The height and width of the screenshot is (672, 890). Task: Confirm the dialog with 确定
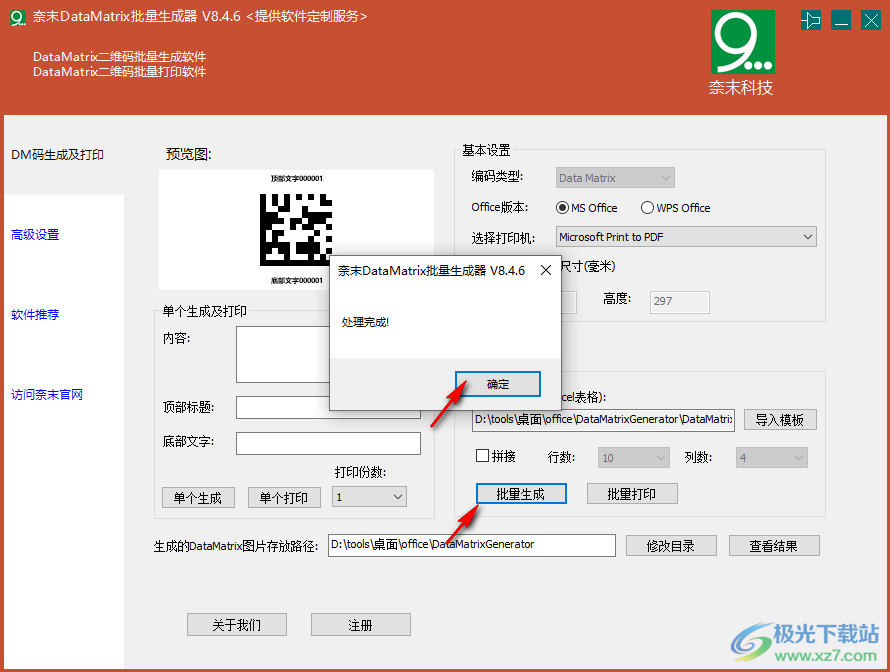tap(498, 384)
